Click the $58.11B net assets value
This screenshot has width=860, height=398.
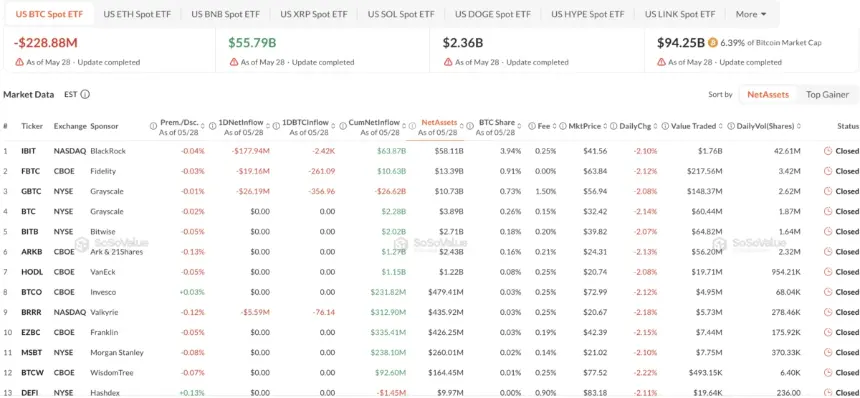pyautogui.click(x=449, y=151)
